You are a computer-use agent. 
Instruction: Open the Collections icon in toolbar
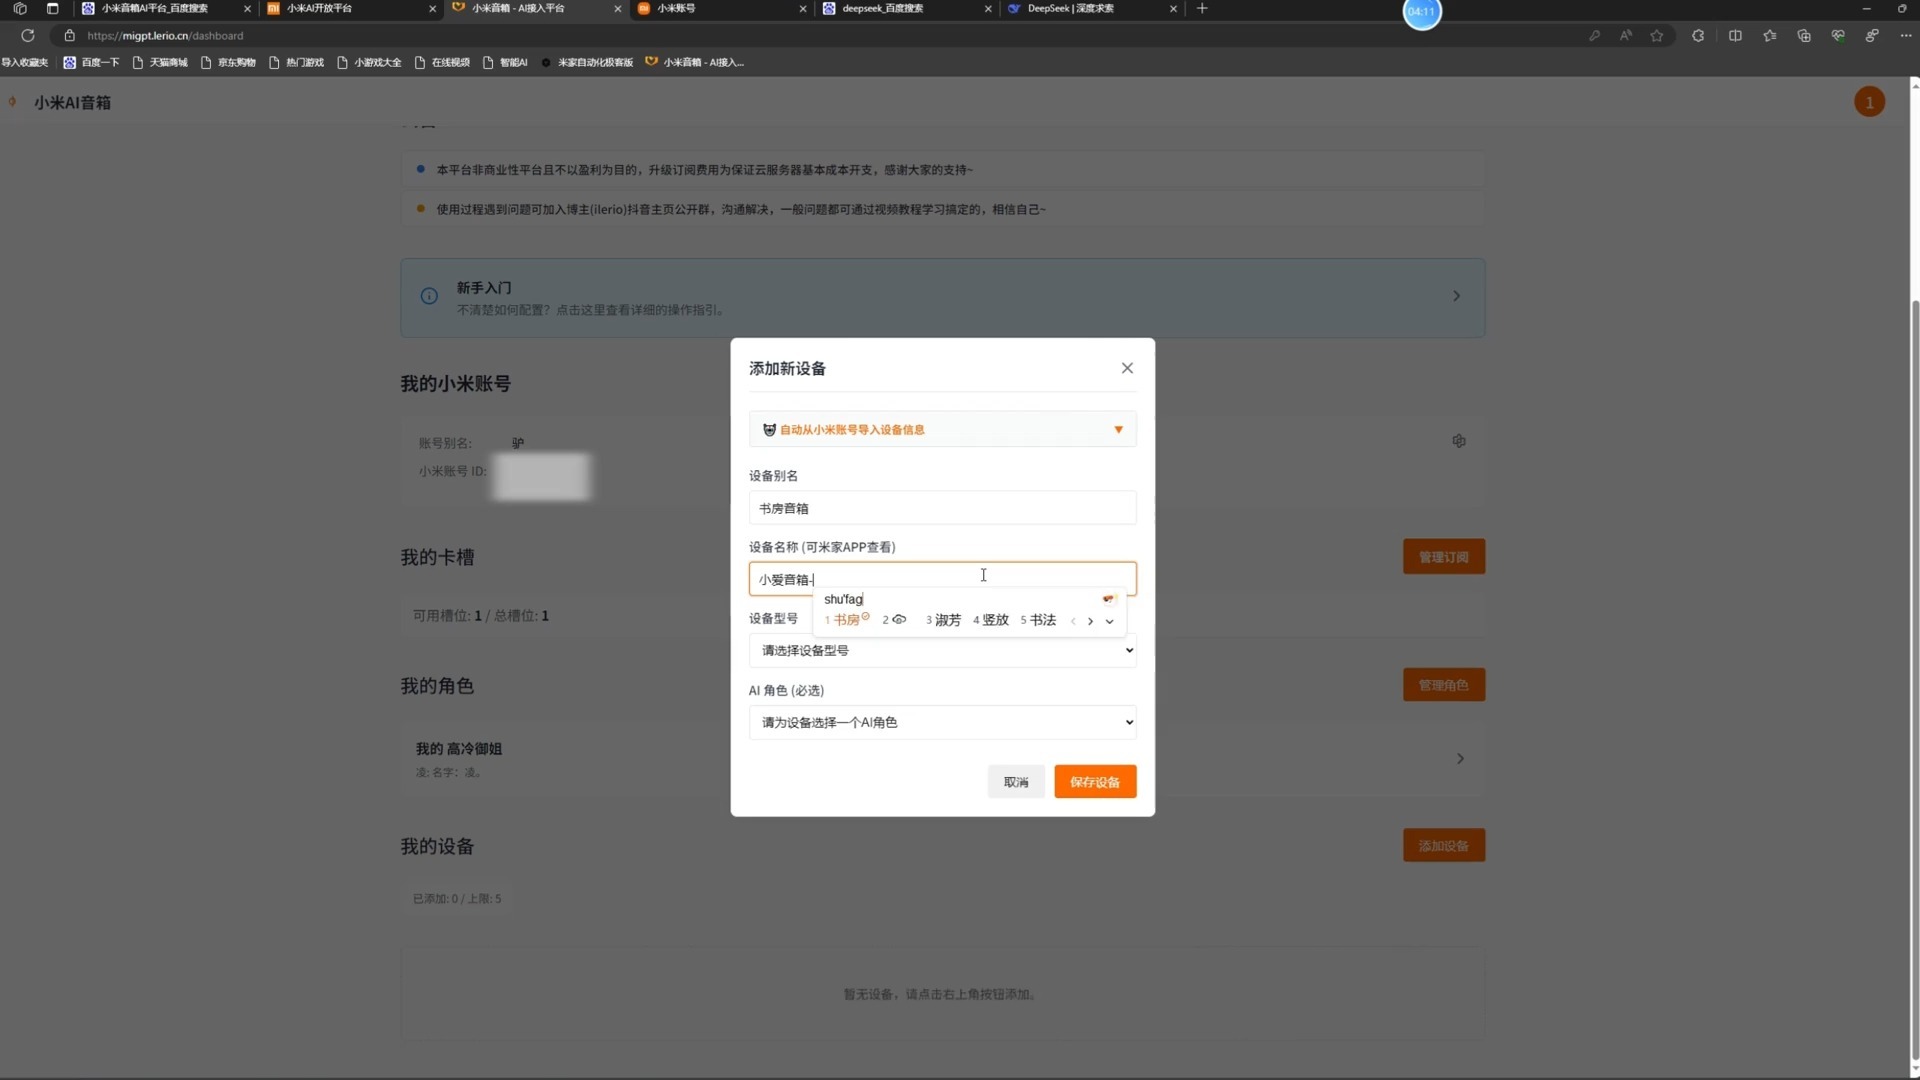[x=1804, y=36]
